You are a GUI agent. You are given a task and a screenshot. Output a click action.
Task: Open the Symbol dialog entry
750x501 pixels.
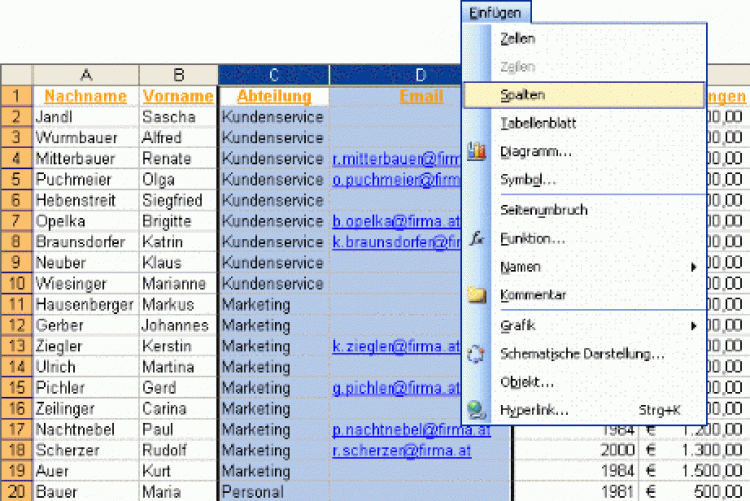[527, 180]
